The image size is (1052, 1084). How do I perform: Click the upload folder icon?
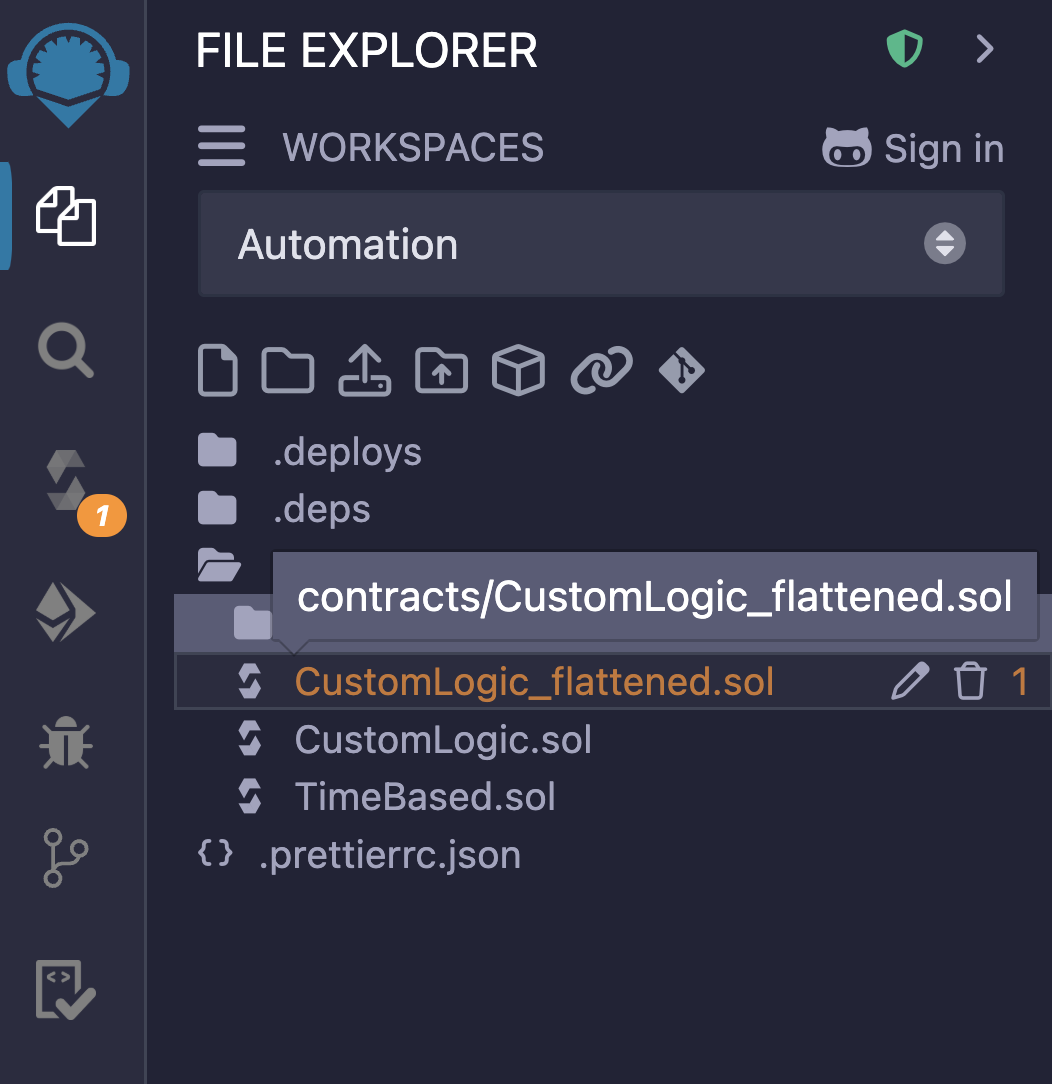(441, 371)
